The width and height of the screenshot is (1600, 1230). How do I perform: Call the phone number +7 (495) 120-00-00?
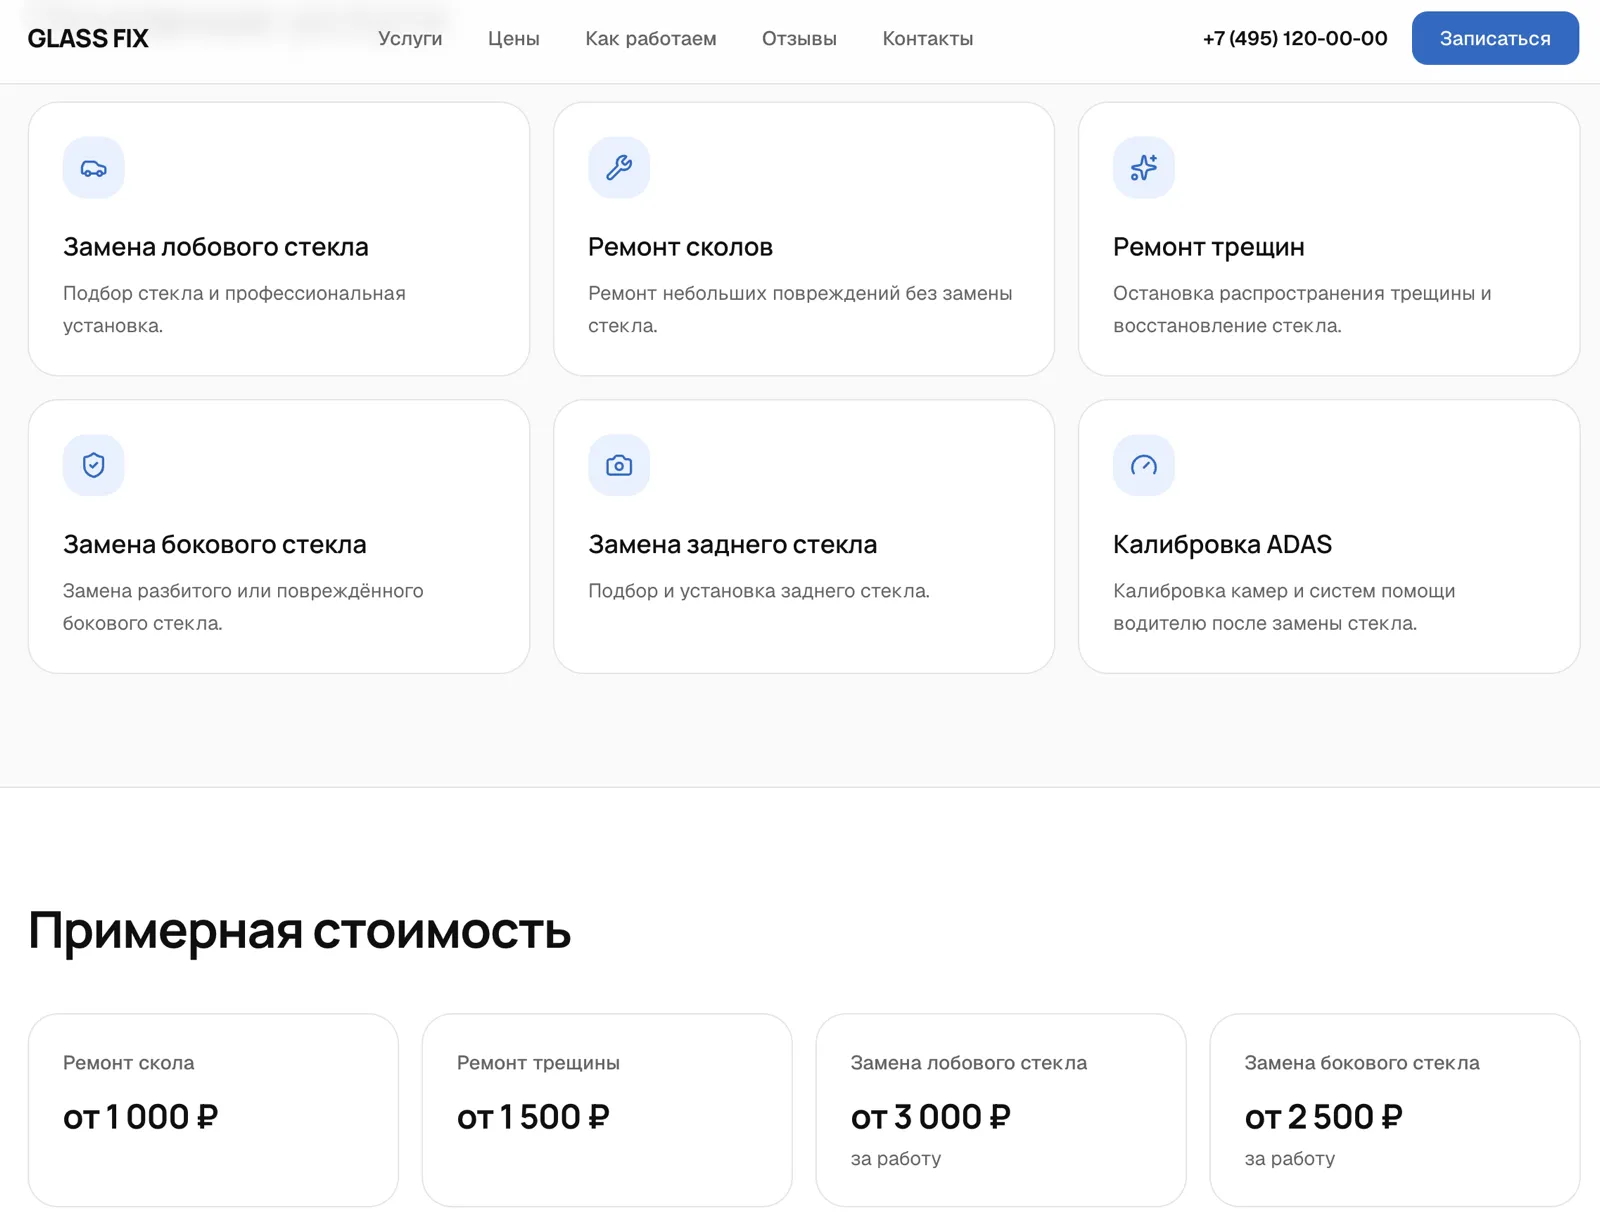[1295, 39]
